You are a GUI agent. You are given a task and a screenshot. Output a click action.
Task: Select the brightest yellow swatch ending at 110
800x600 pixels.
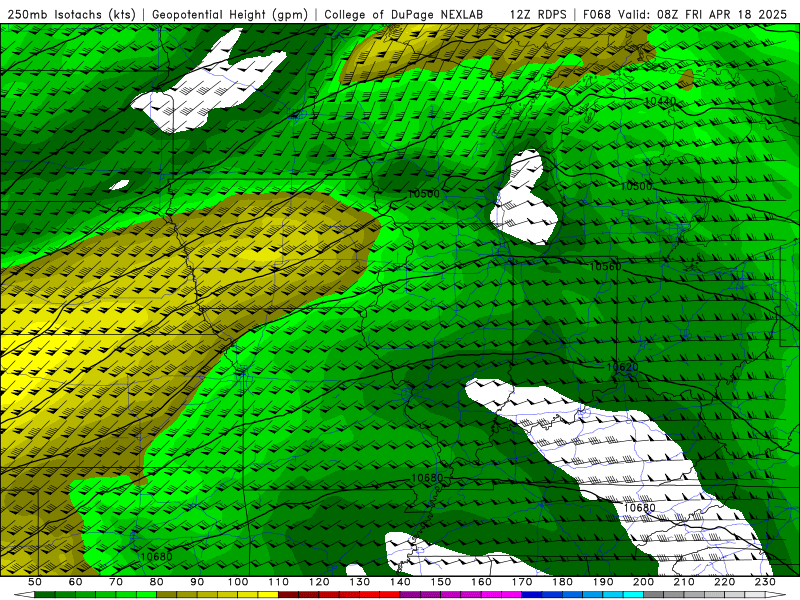[x=268, y=595]
